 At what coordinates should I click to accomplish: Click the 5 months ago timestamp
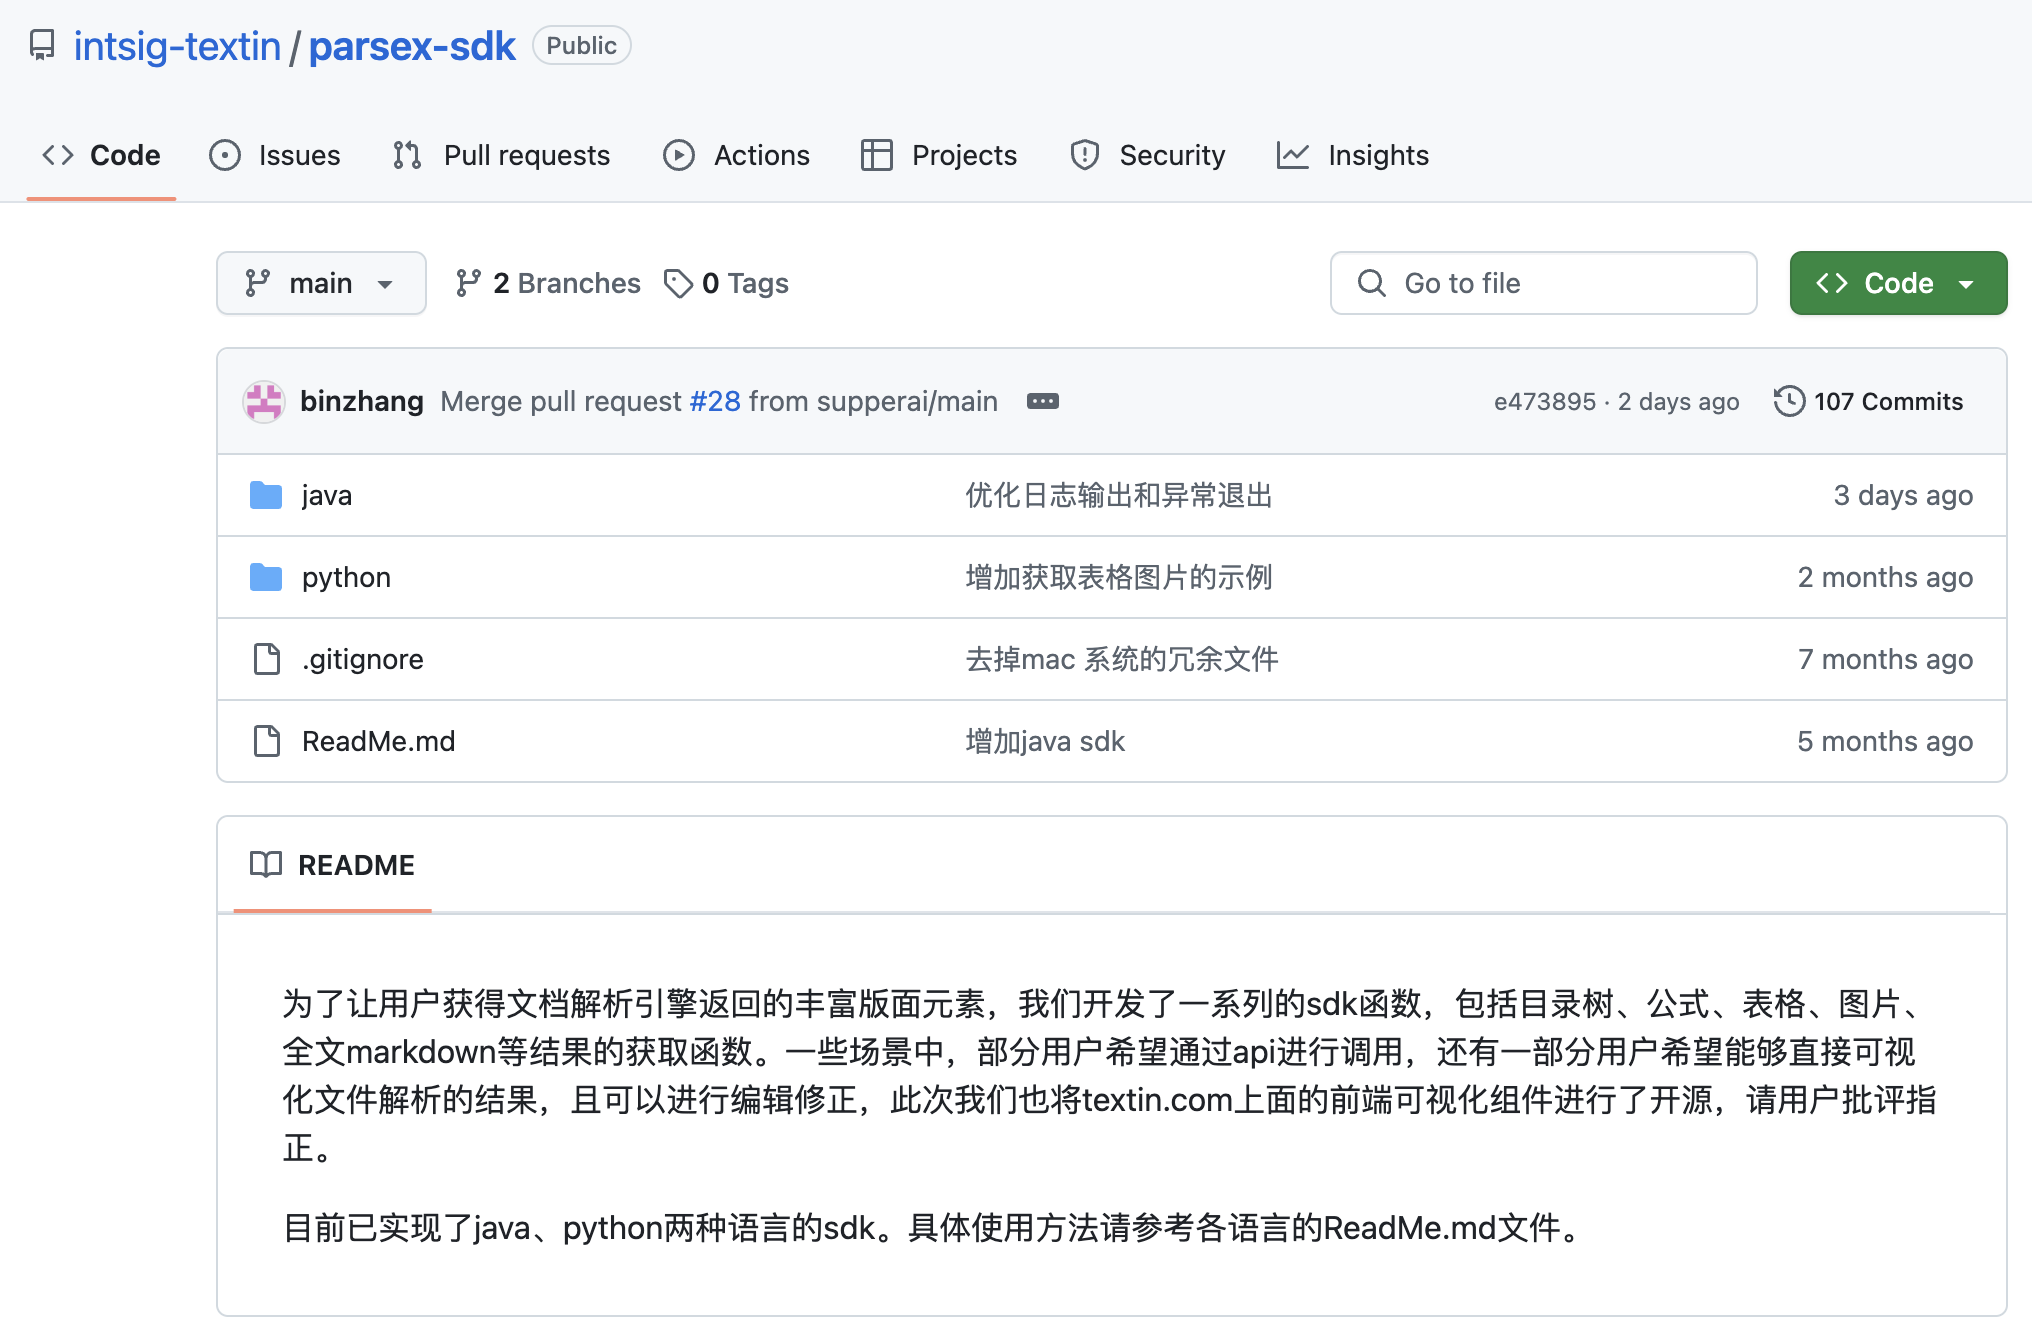coord(1885,741)
